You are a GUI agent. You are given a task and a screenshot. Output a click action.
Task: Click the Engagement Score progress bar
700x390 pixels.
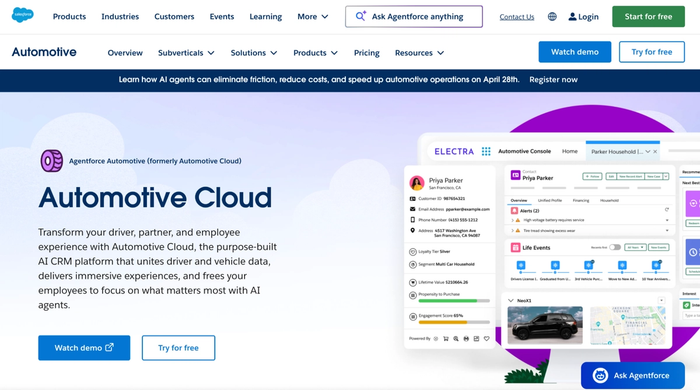coord(454,322)
